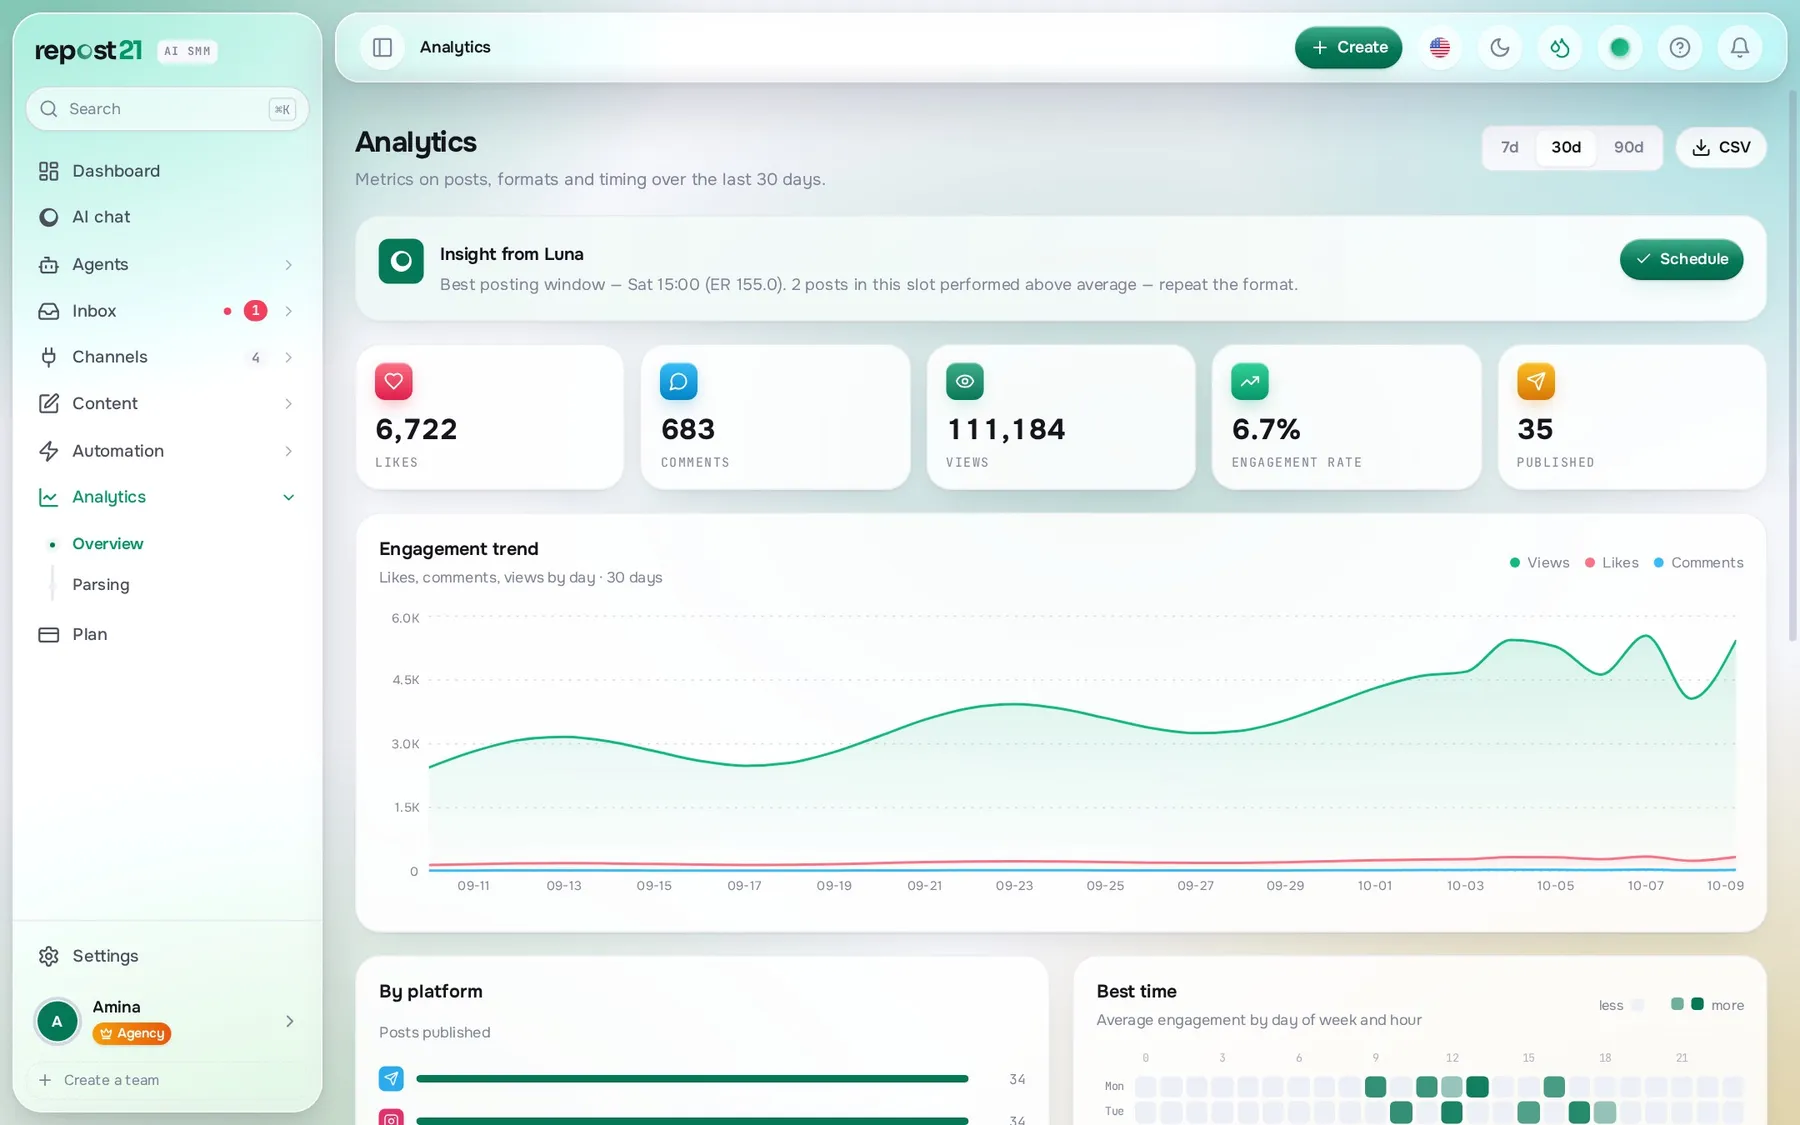Toggle the Views series in legend
The image size is (1800, 1125).
(x=1539, y=563)
